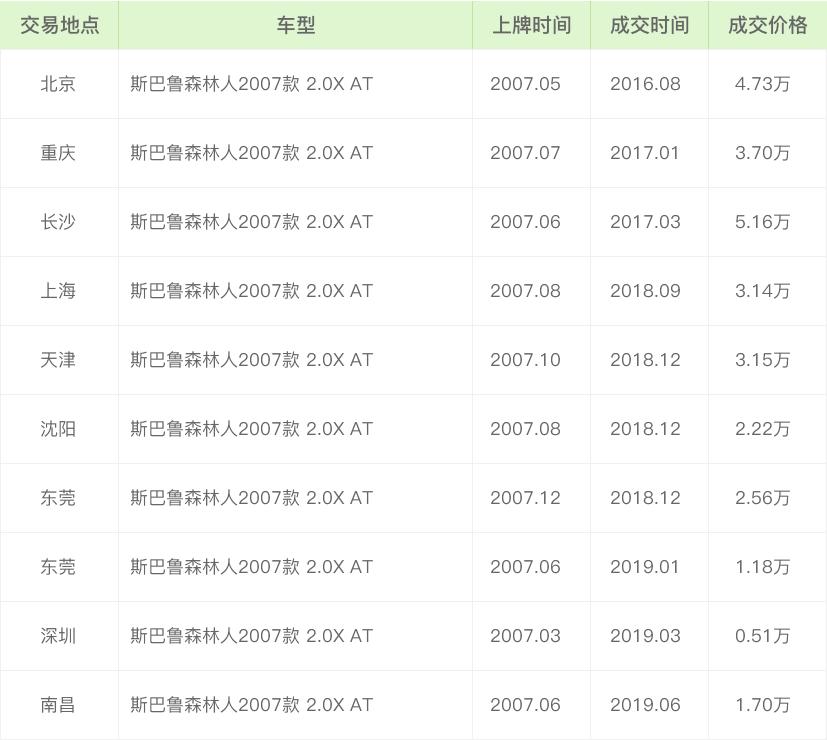Click the 成交时间 column header
The height and width of the screenshot is (740, 827).
[649, 25]
